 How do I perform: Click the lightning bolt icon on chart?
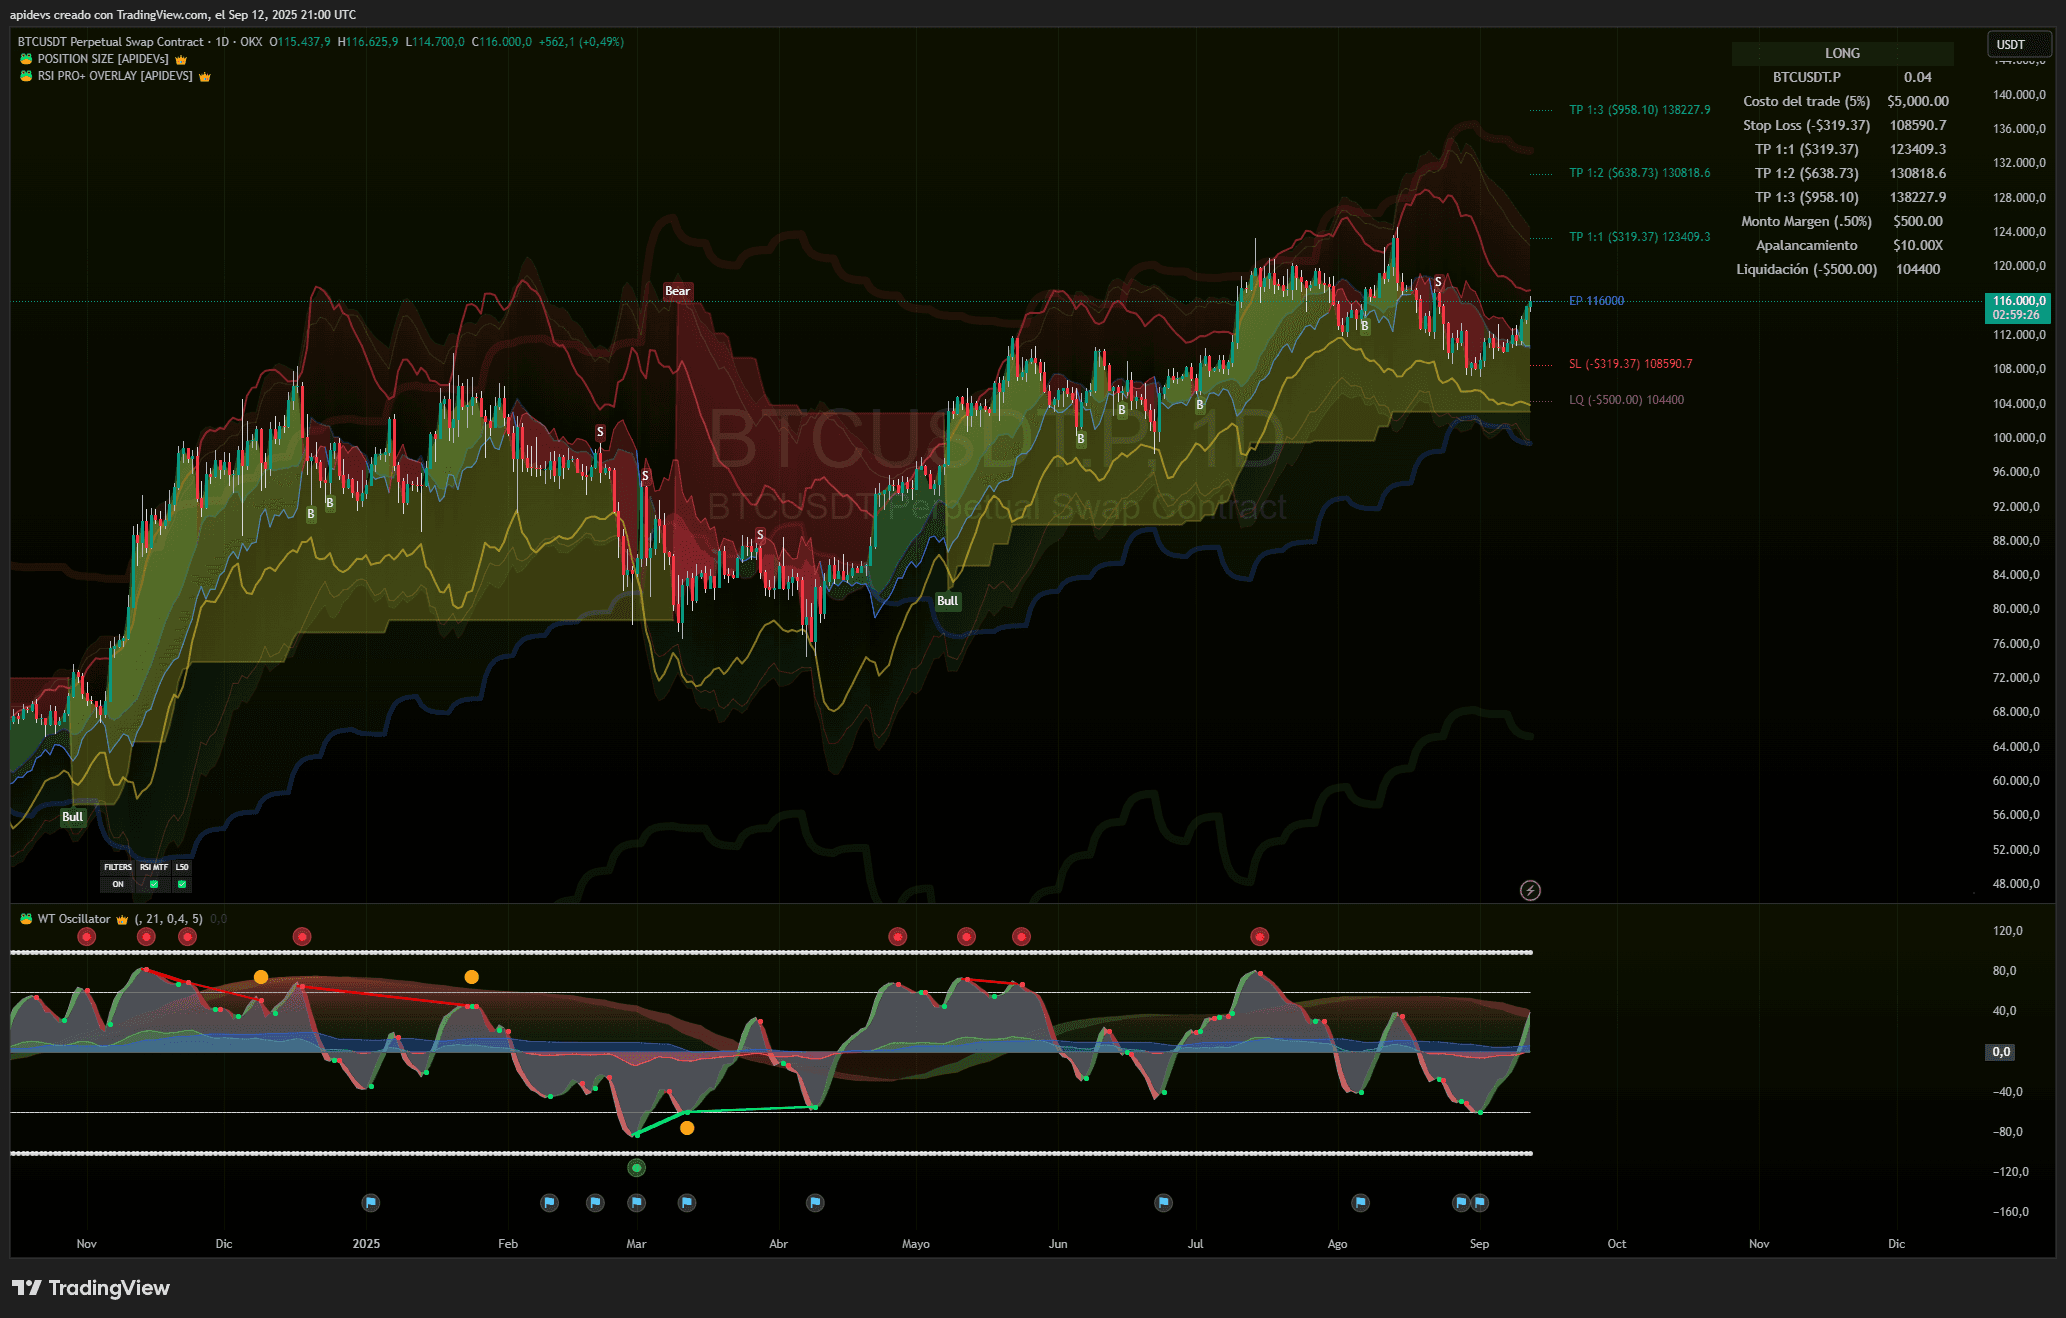point(1530,890)
